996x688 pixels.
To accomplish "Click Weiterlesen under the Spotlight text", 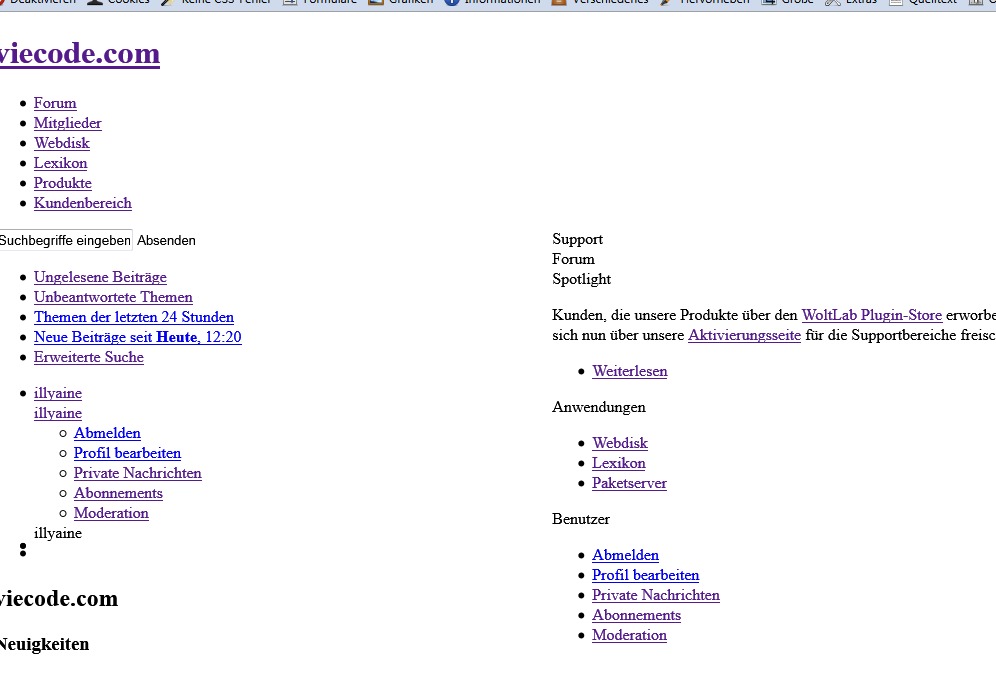I will click(629, 371).
